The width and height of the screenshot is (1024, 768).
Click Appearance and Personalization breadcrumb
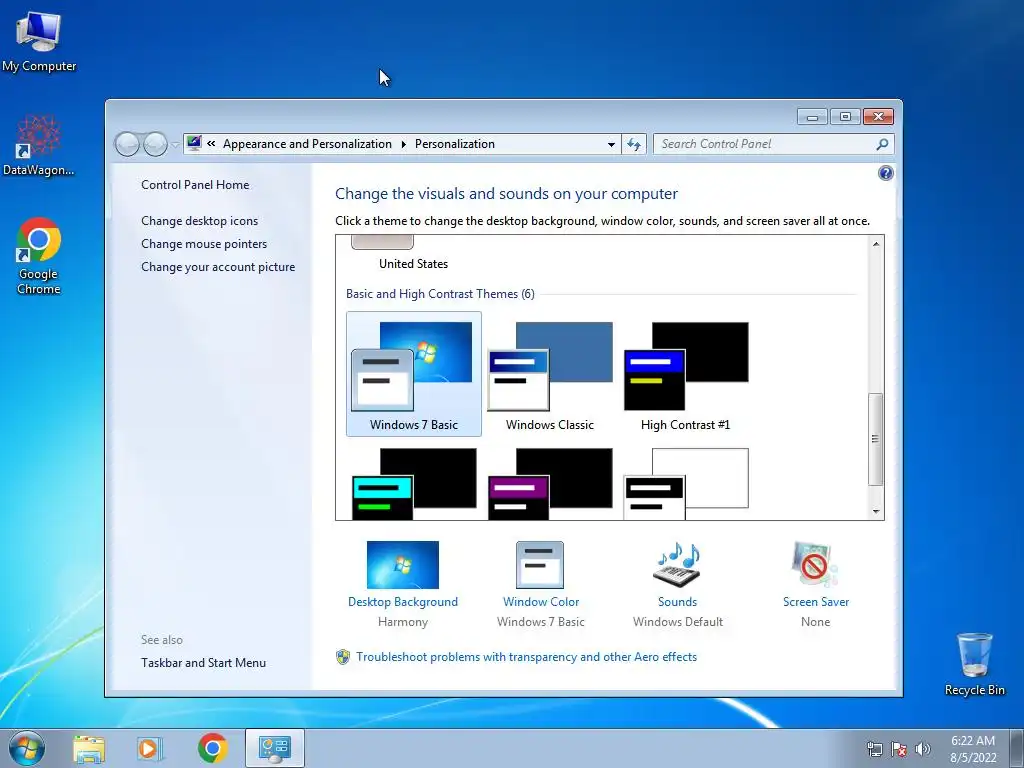307,144
